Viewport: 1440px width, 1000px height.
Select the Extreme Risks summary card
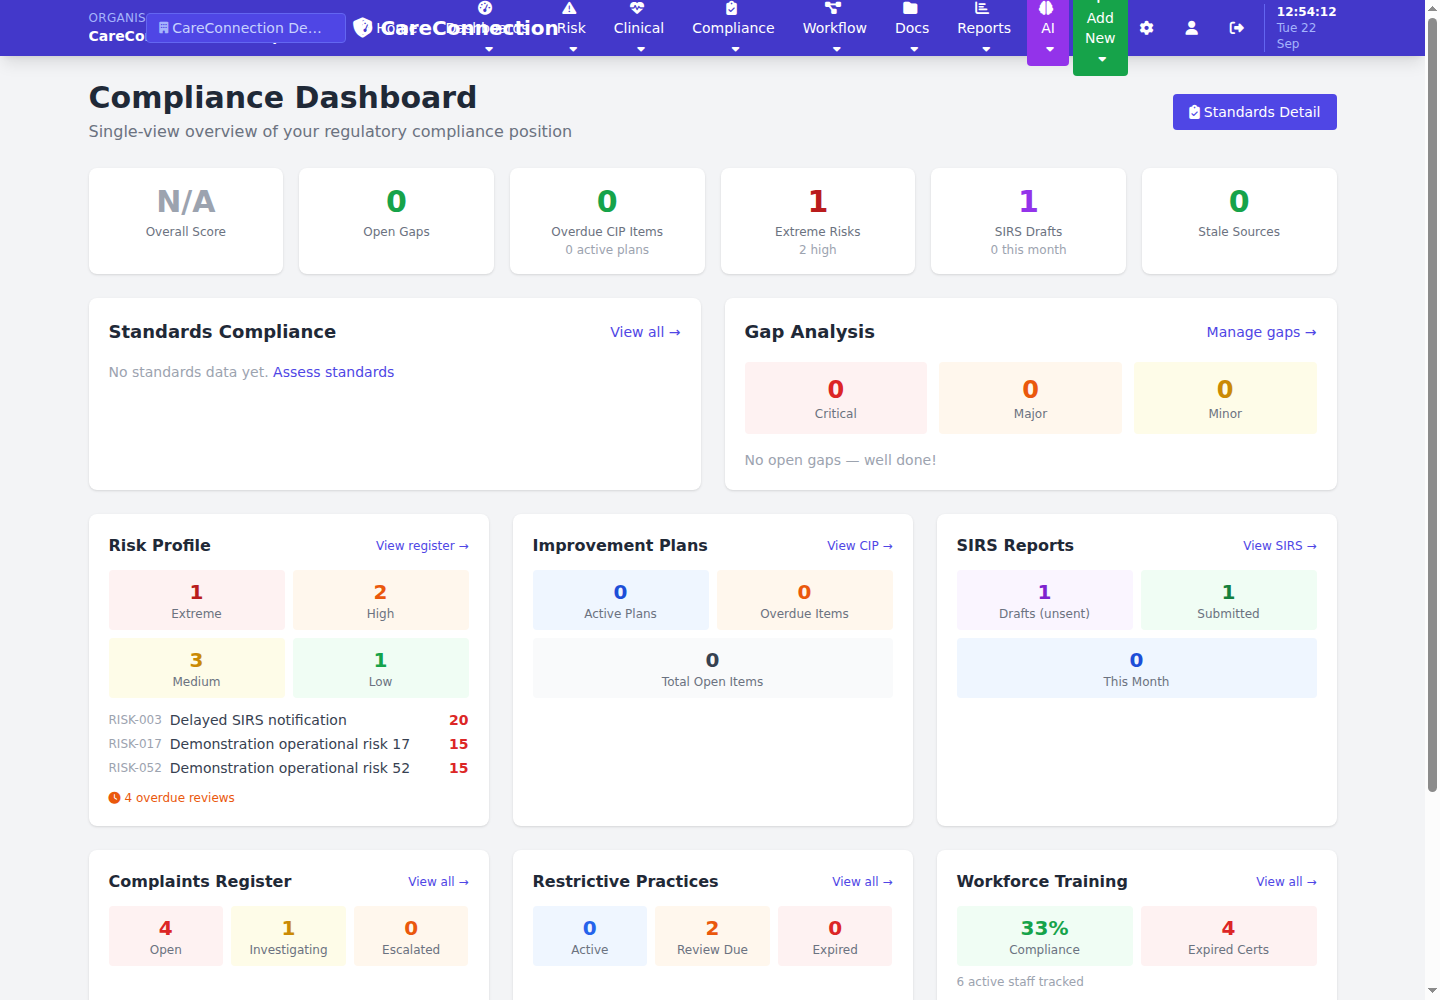[x=818, y=221]
